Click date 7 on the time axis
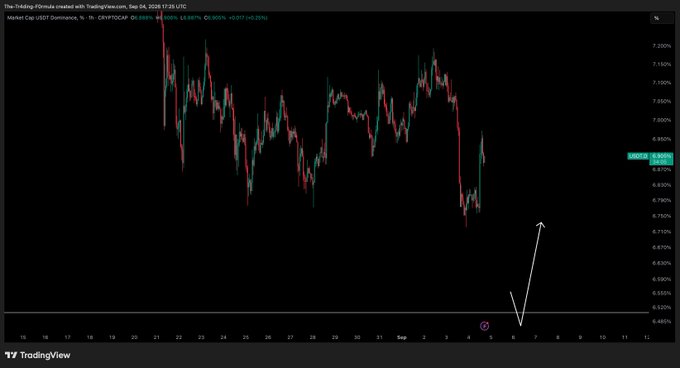The width and height of the screenshot is (680, 368). tap(536, 337)
